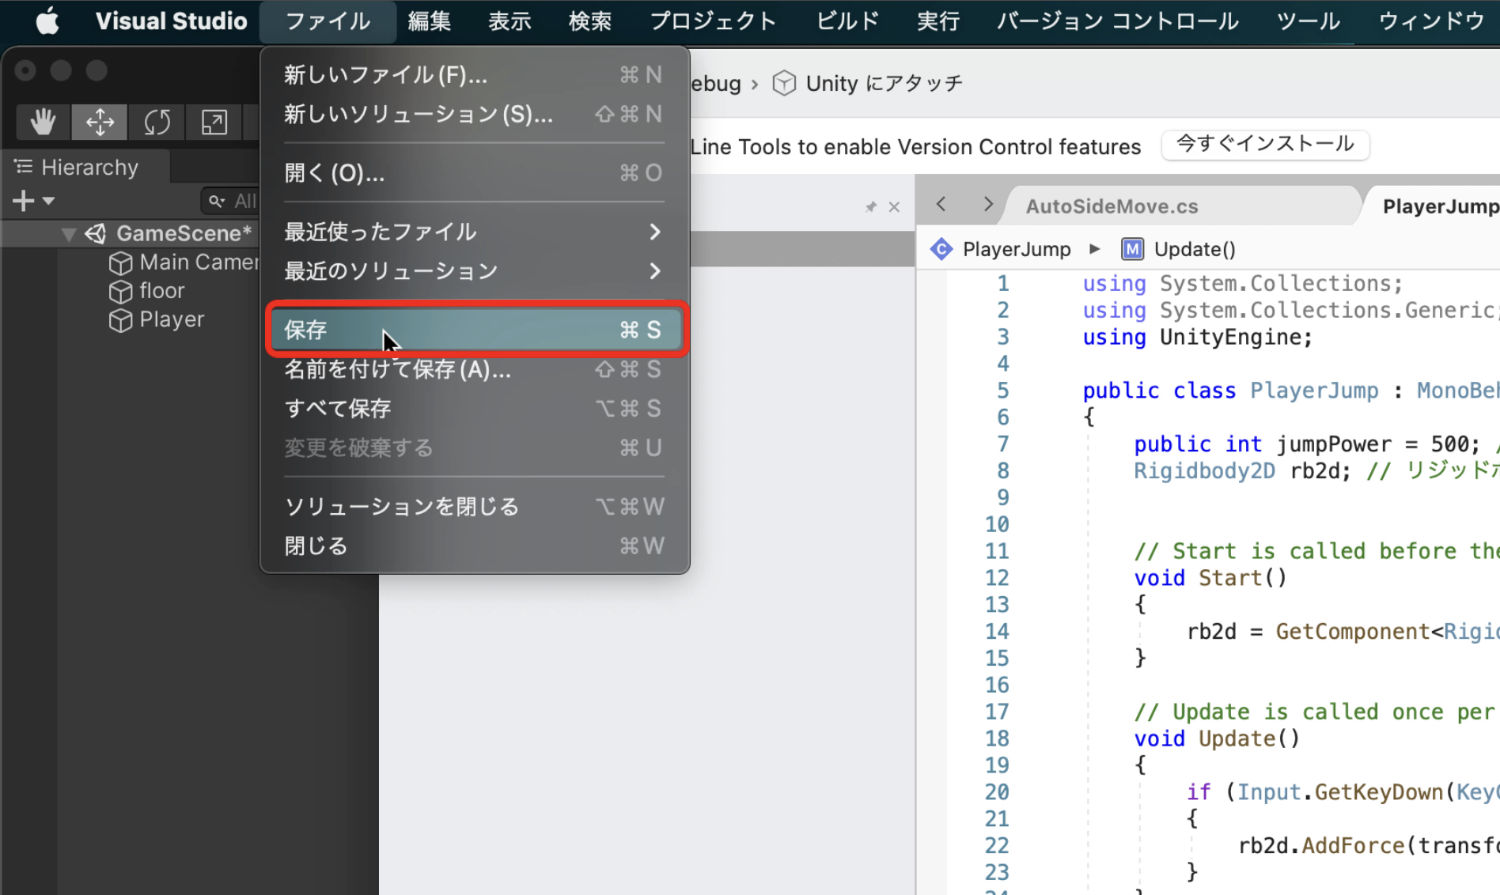
Task: Open the 検索 menu
Action: (x=590, y=21)
